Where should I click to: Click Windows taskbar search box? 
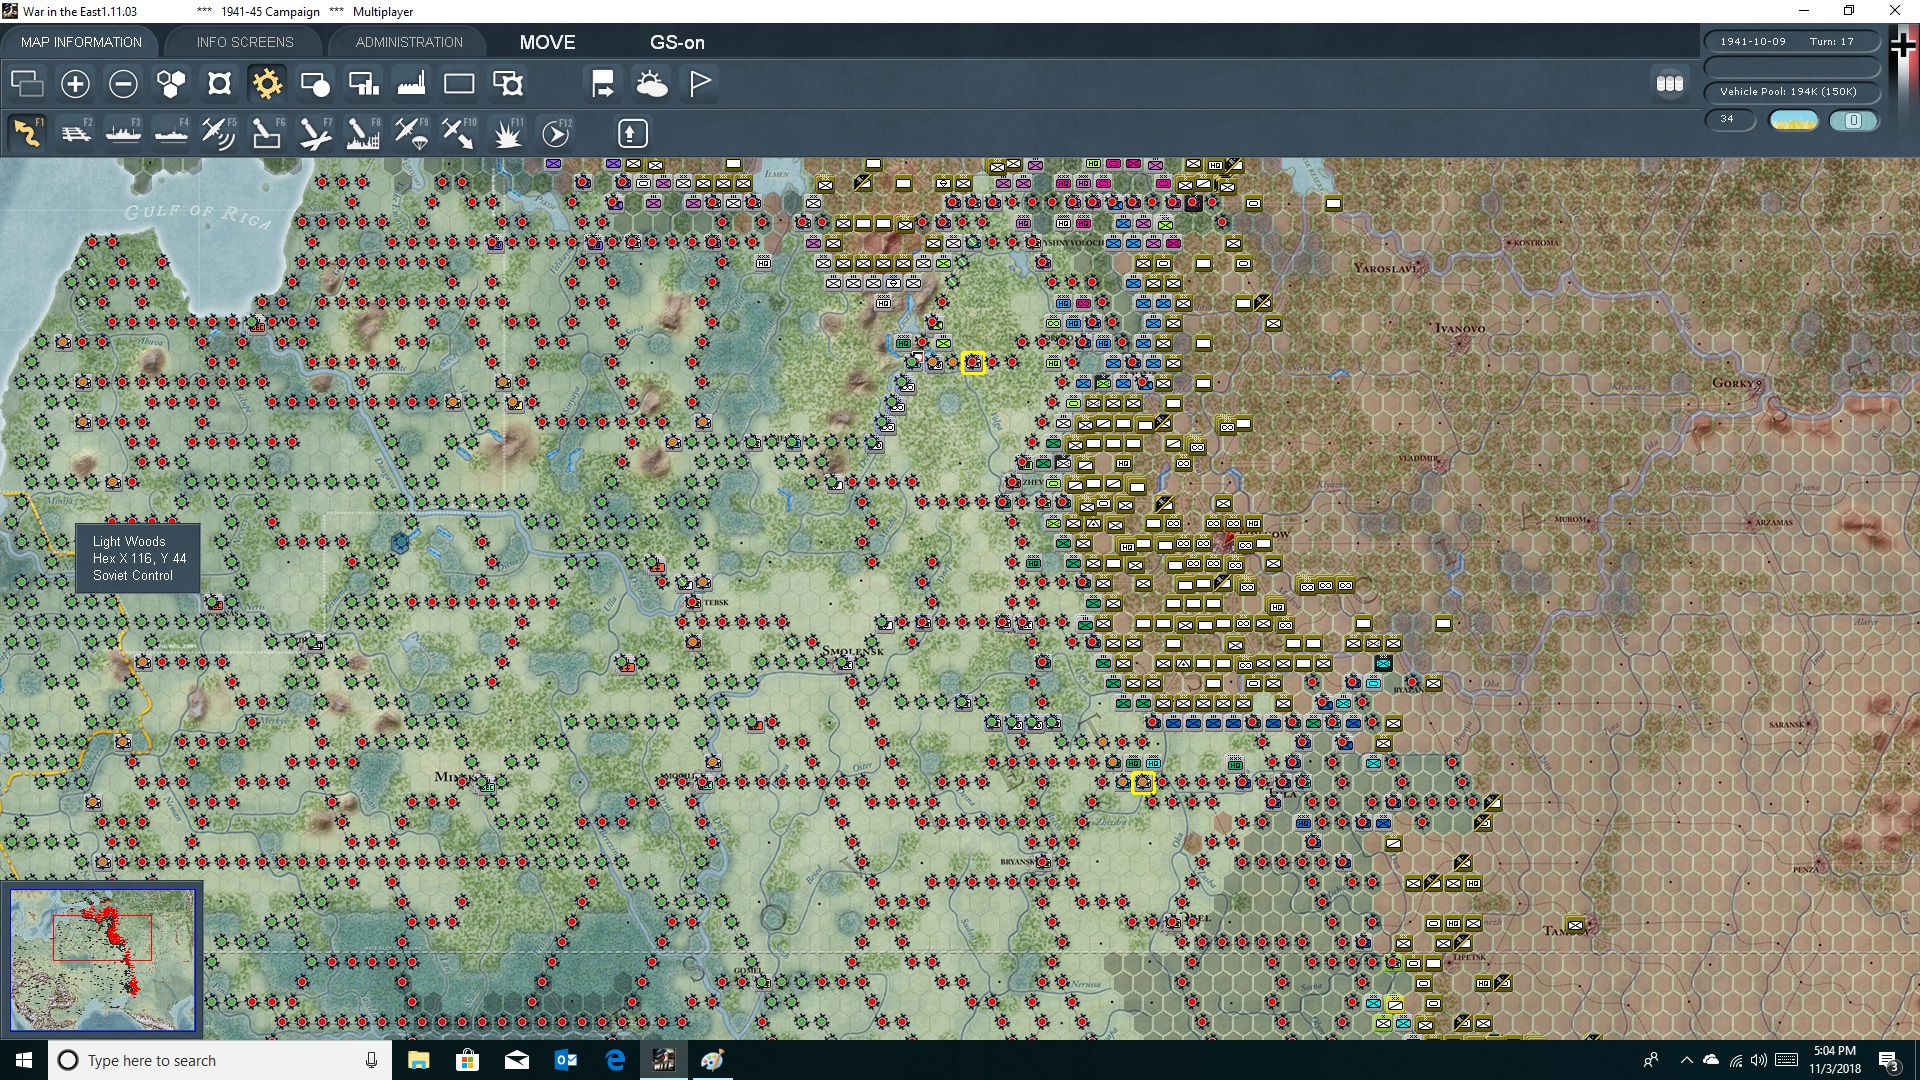pos(220,1060)
